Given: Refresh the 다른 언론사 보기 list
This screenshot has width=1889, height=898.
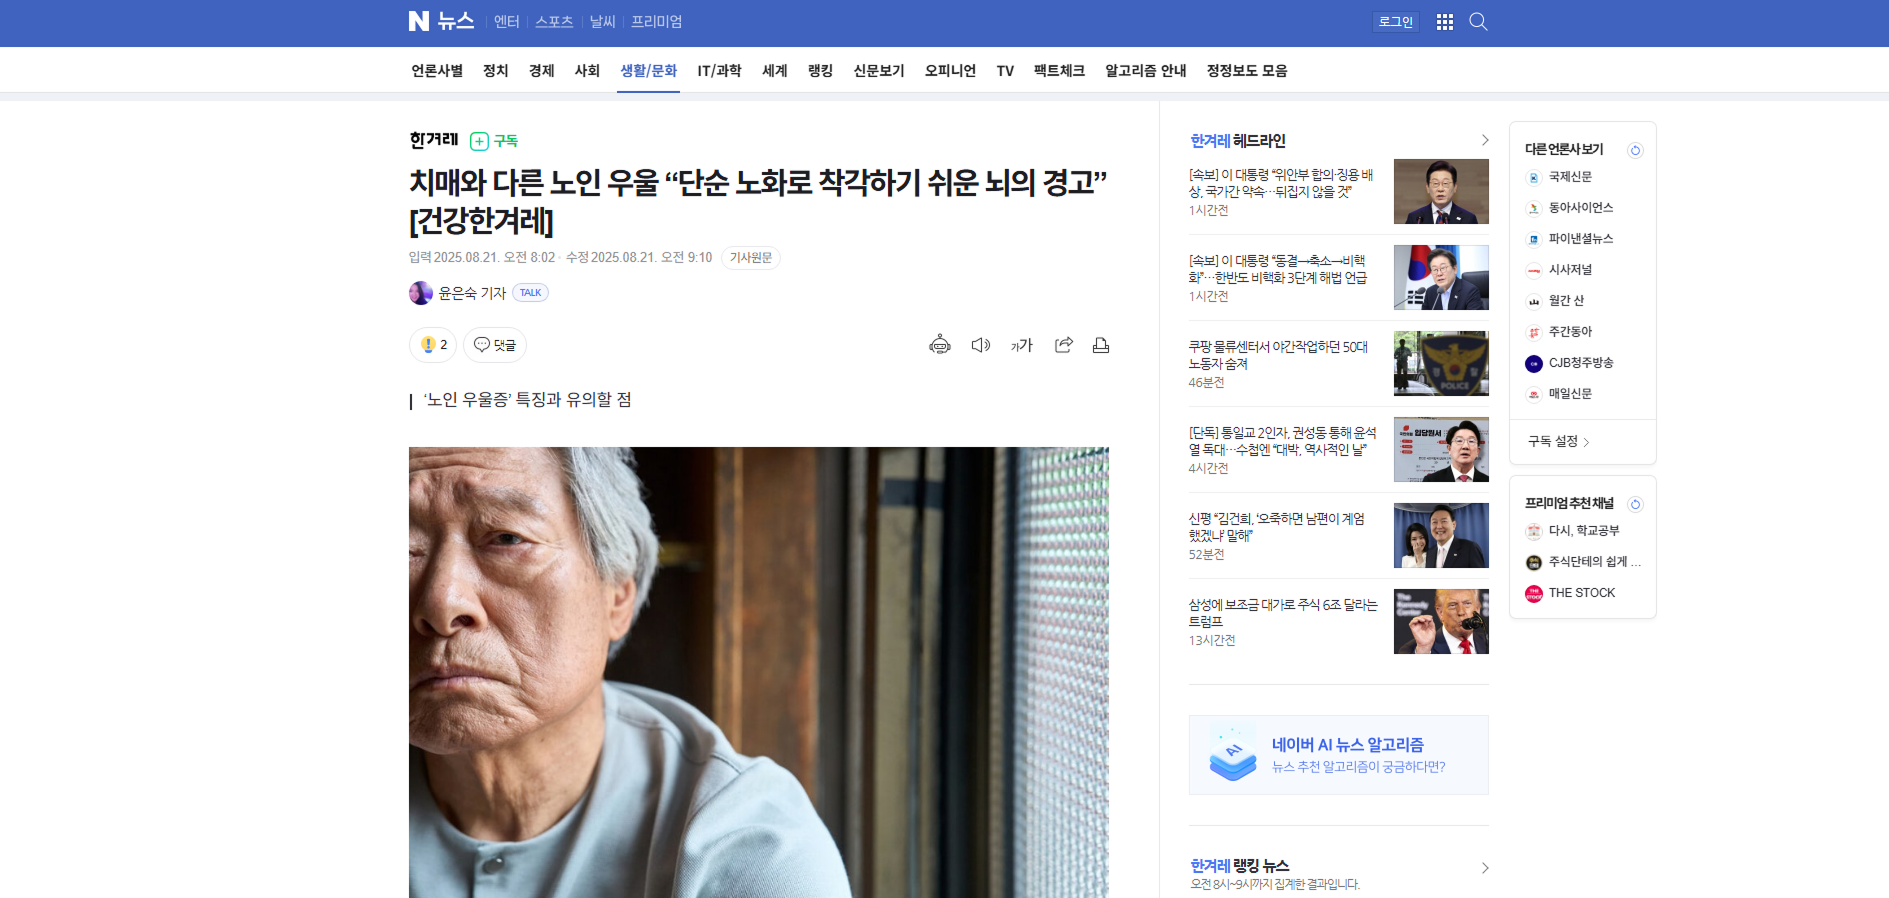Looking at the screenshot, I should (1635, 150).
